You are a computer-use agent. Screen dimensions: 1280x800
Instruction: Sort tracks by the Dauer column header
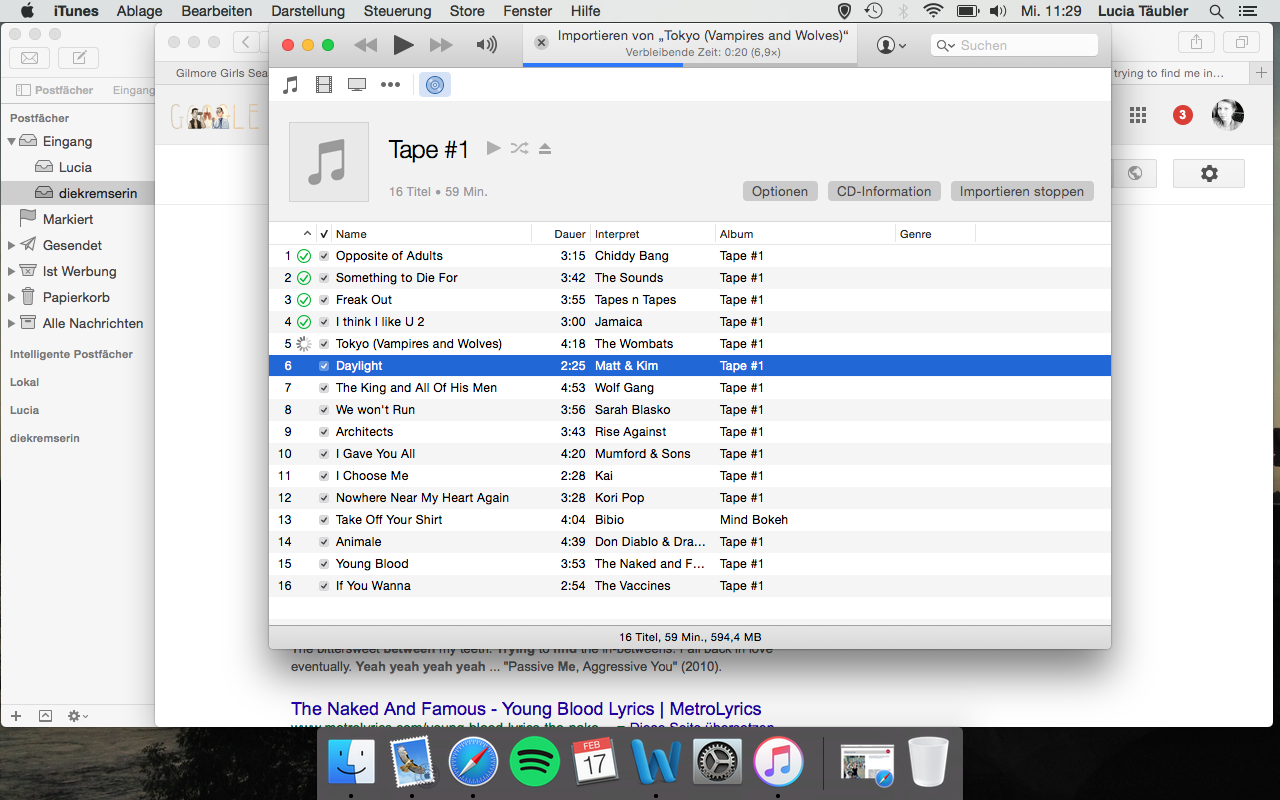pos(570,234)
